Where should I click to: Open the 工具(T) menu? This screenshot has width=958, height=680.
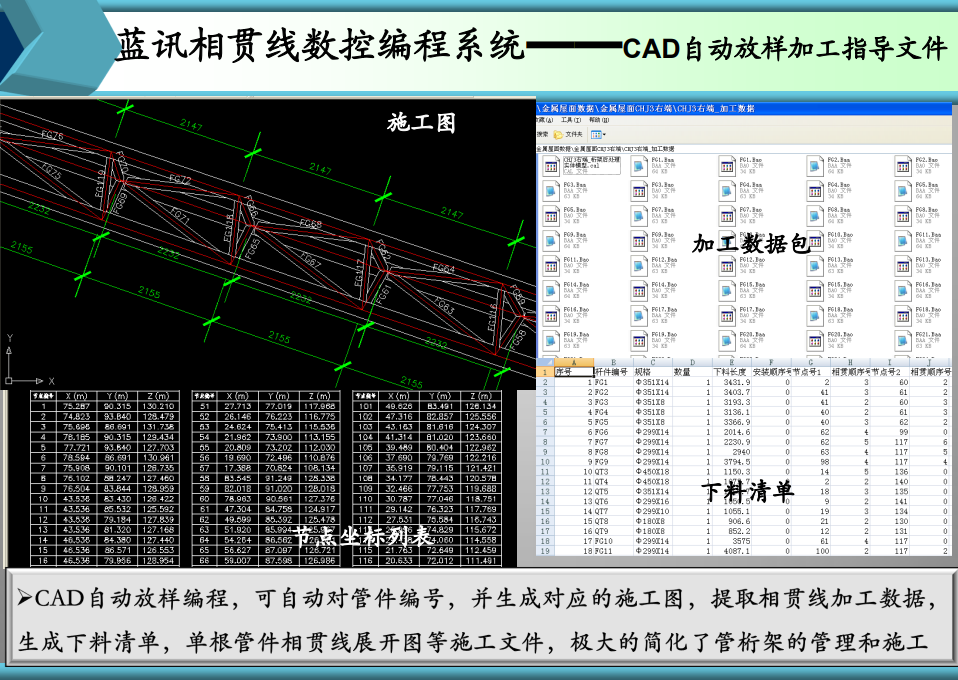coord(571,120)
